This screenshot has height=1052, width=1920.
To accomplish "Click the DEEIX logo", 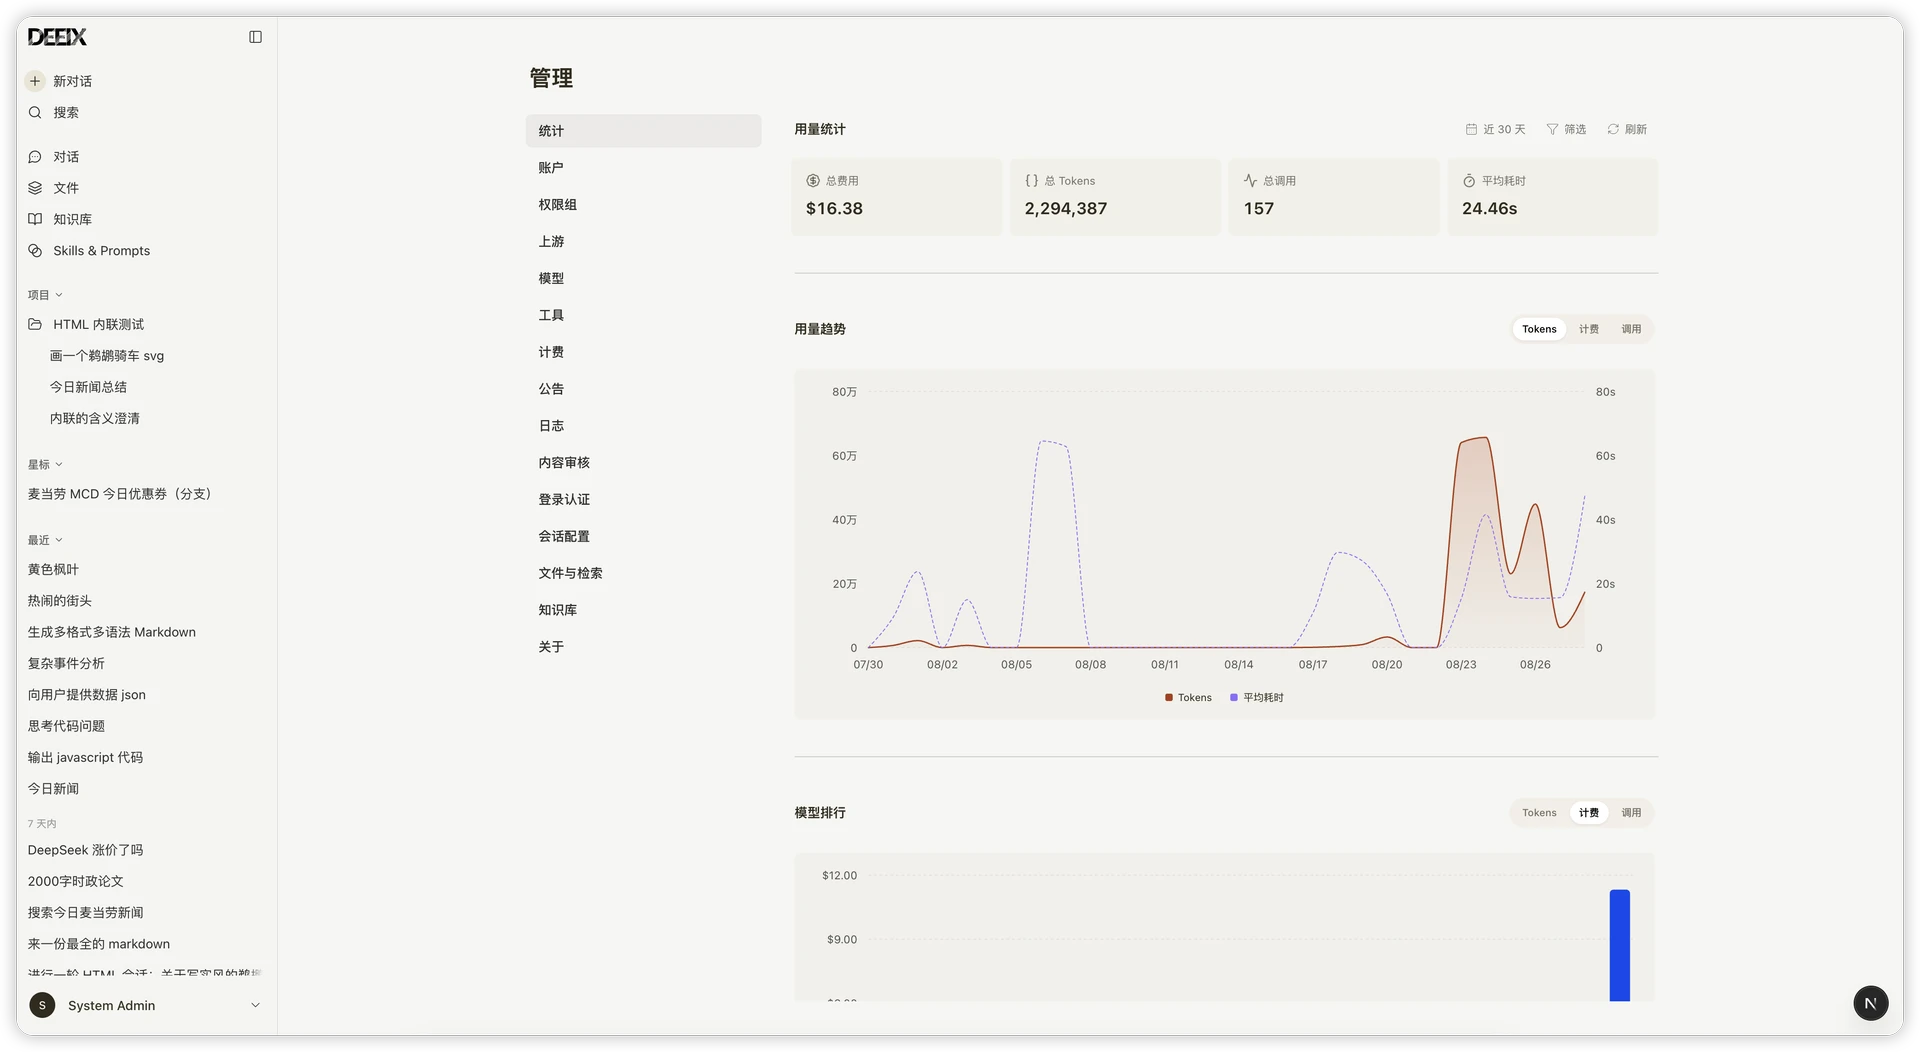I will (x=57, y=37).
